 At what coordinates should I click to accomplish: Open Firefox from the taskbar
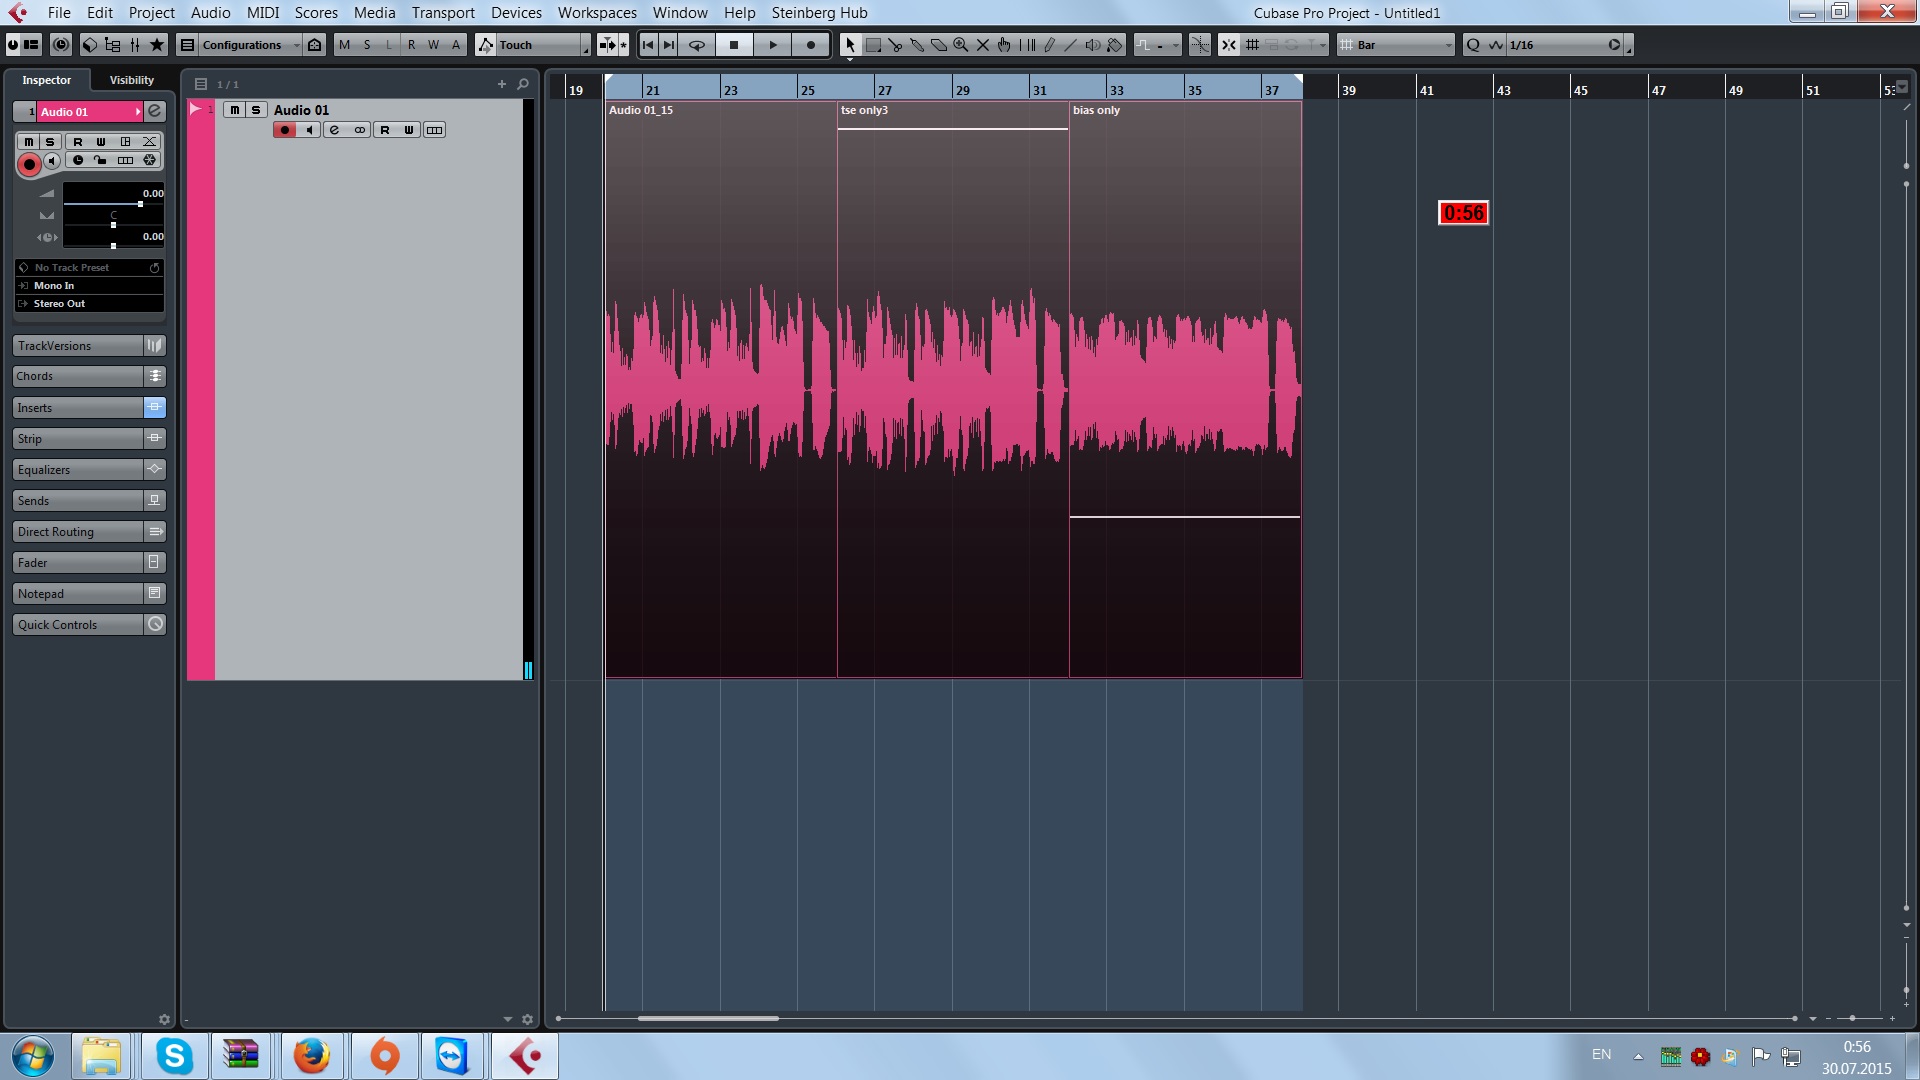pos(311,1056)
